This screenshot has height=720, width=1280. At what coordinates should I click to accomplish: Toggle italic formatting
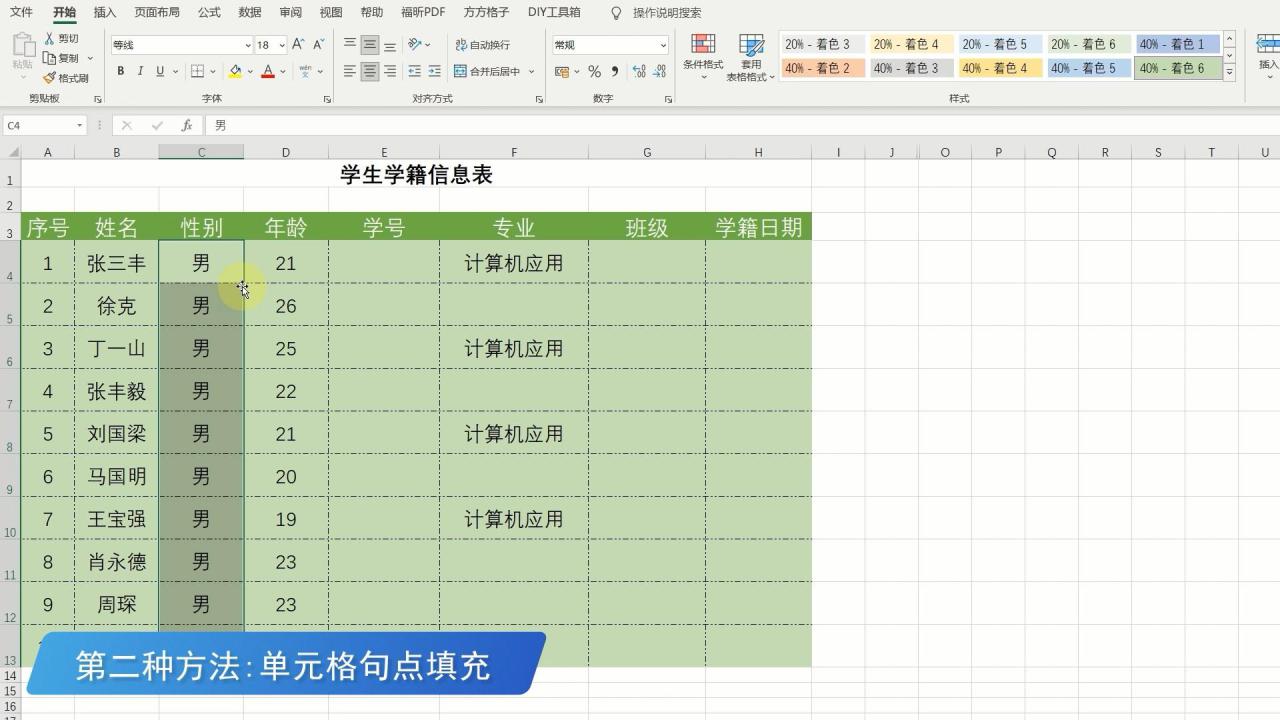140,71
